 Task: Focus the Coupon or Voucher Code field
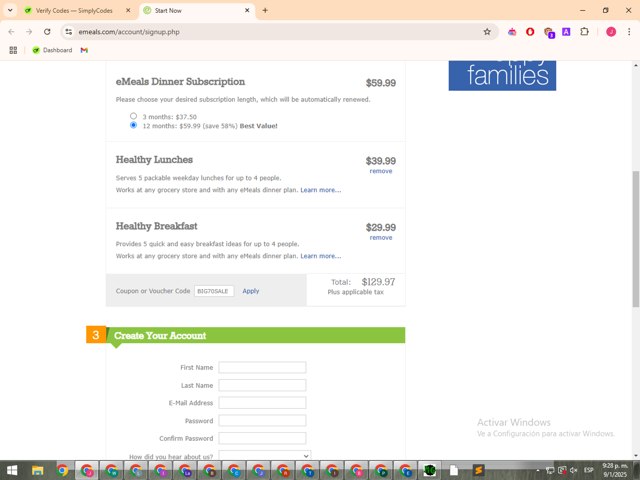coord(214,291)
